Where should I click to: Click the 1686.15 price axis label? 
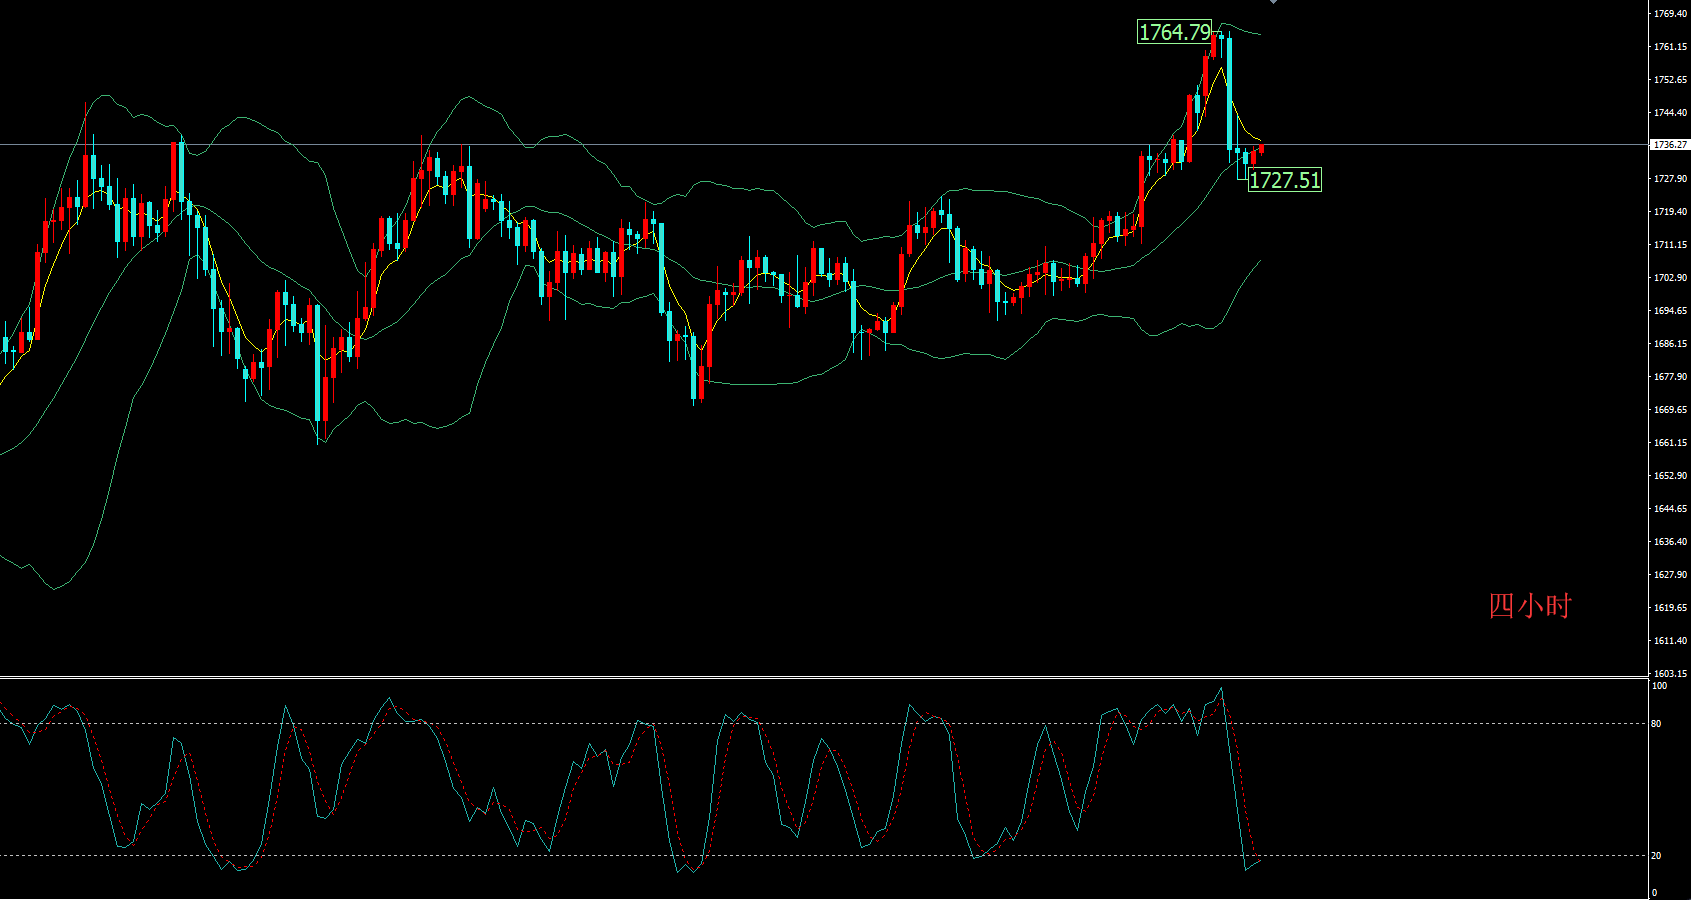click(x=1670, y=344)
